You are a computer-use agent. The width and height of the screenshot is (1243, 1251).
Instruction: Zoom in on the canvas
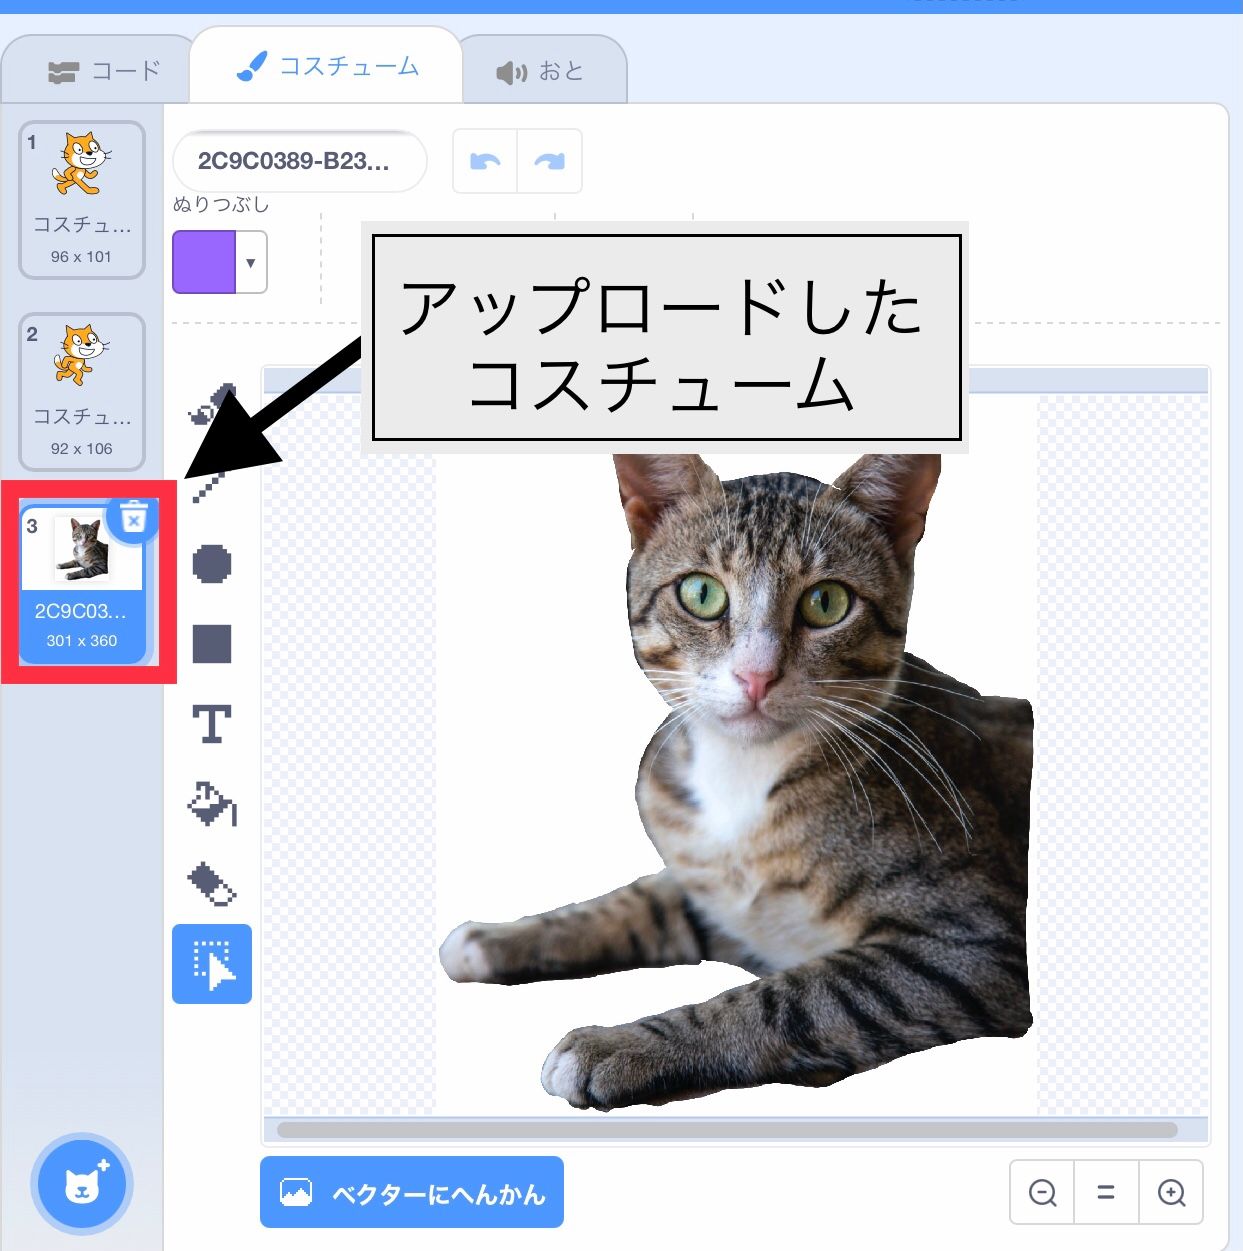[x=1172, y=1192]
